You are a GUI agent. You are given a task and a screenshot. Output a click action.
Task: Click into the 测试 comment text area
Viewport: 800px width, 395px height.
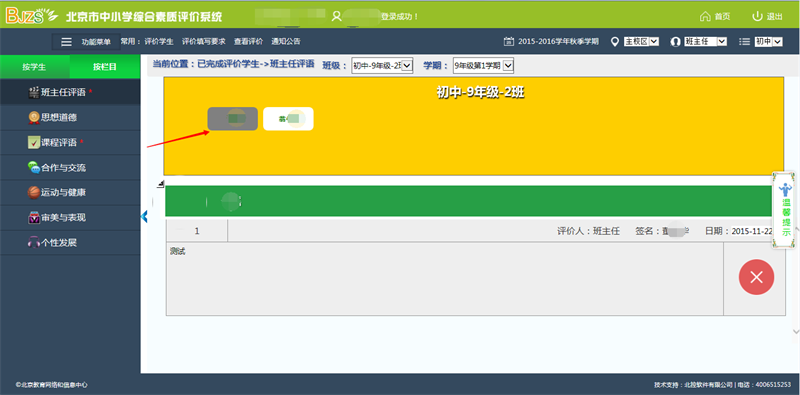[x=444, y=279]
